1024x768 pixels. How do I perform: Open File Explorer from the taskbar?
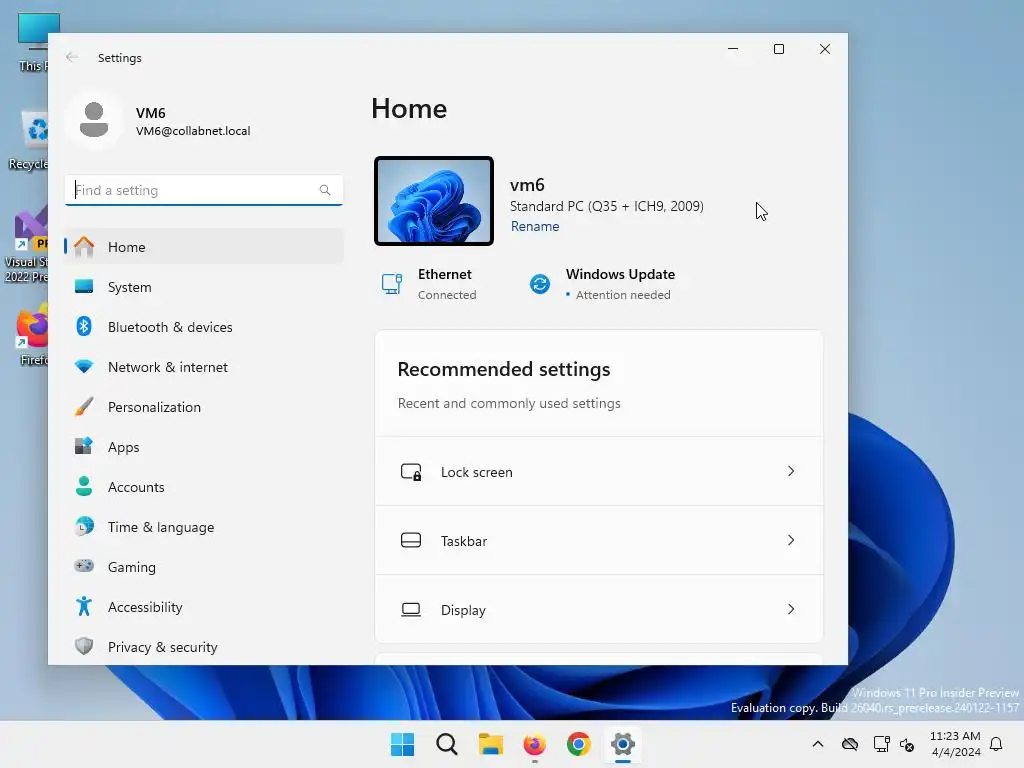(x=490, y=744)
